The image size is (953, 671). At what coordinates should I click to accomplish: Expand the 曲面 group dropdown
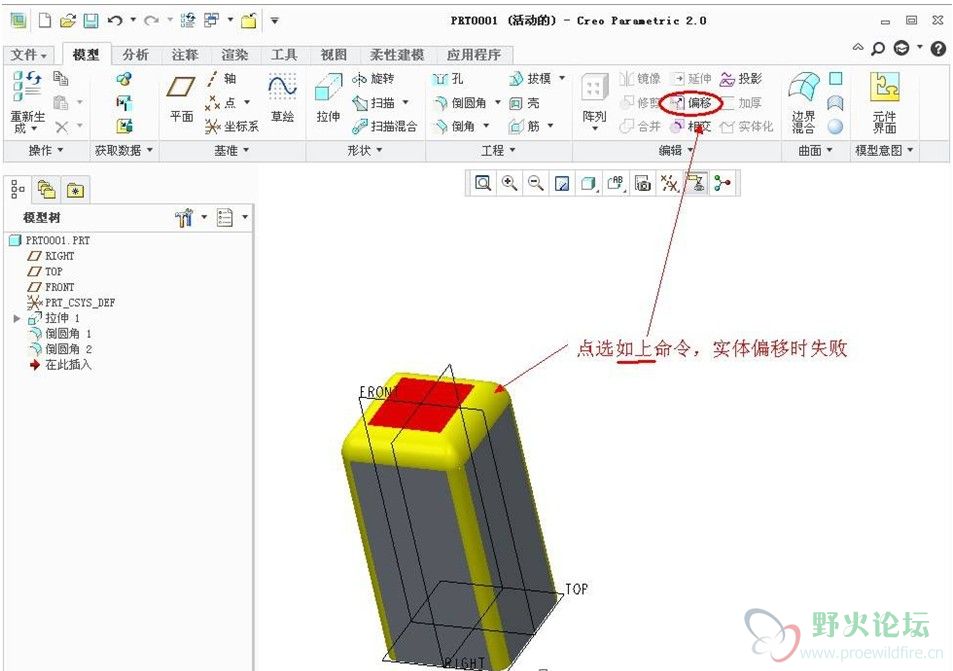815,150
